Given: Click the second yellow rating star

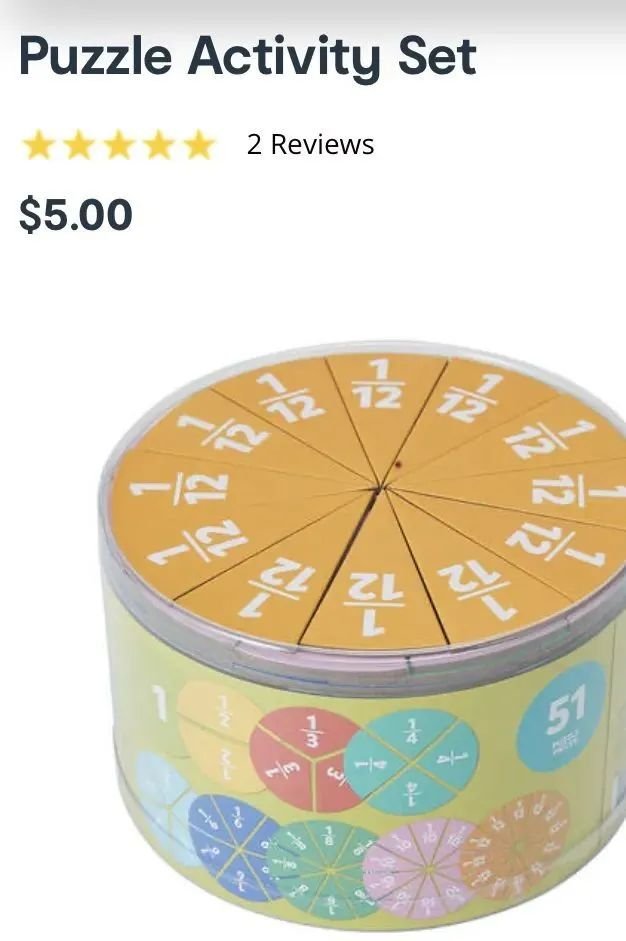Looking at the screenshot, I should [79, 145].
